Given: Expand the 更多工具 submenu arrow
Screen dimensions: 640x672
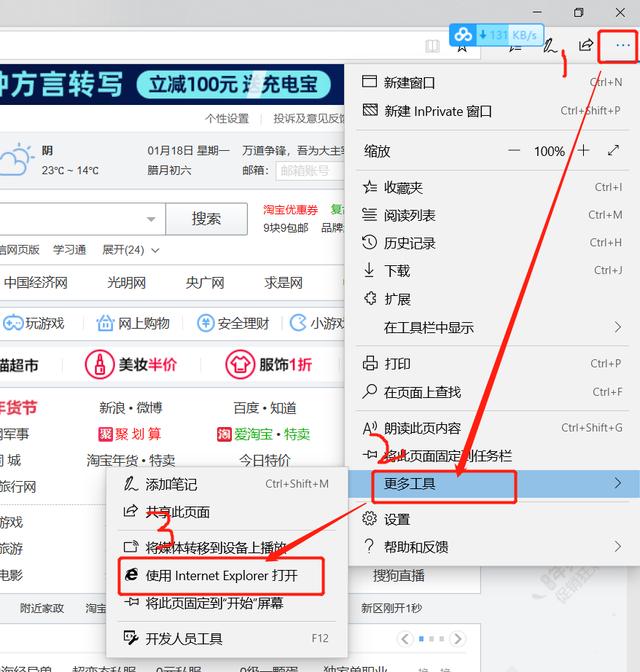Looking at the screenshot, I should [617, 483].
